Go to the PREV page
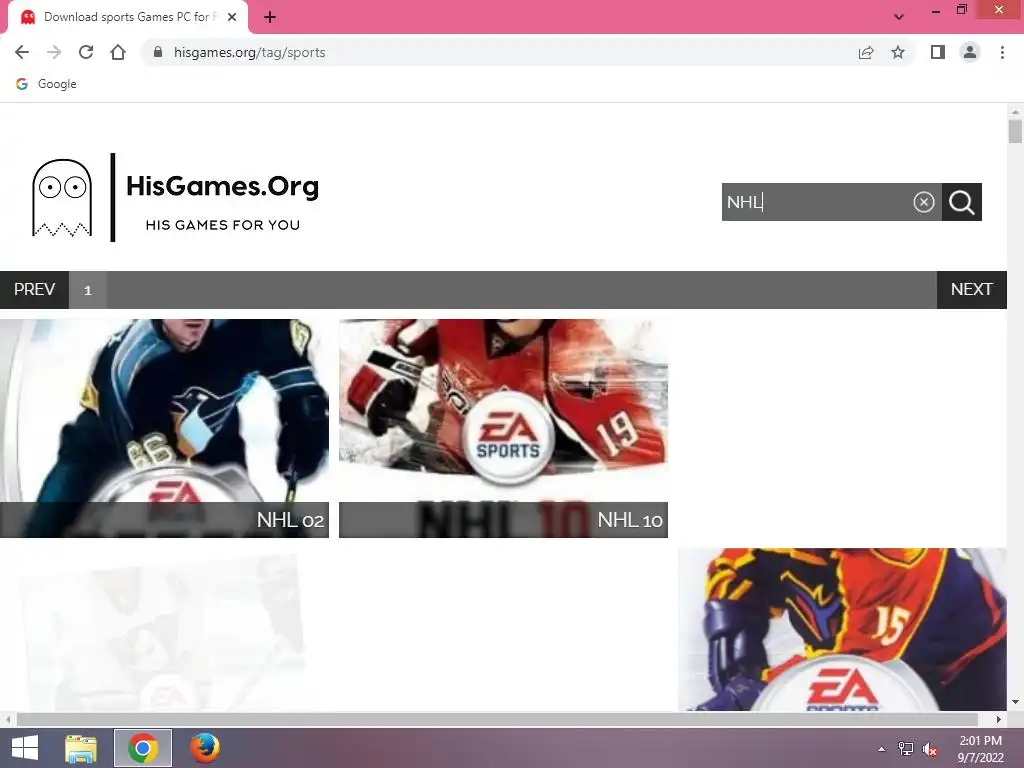 pyautogui.click(x=35, y=289)
